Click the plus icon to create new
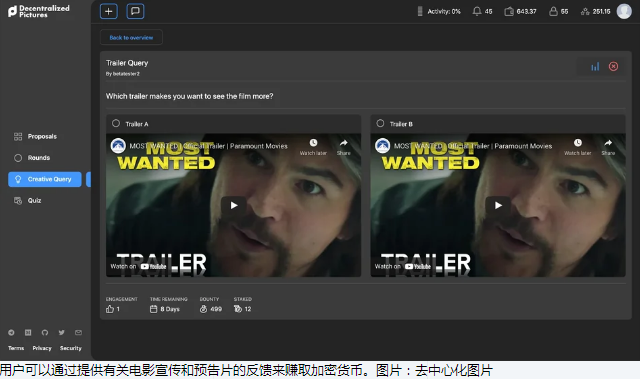The image size is (640, 379). point(109,11)
